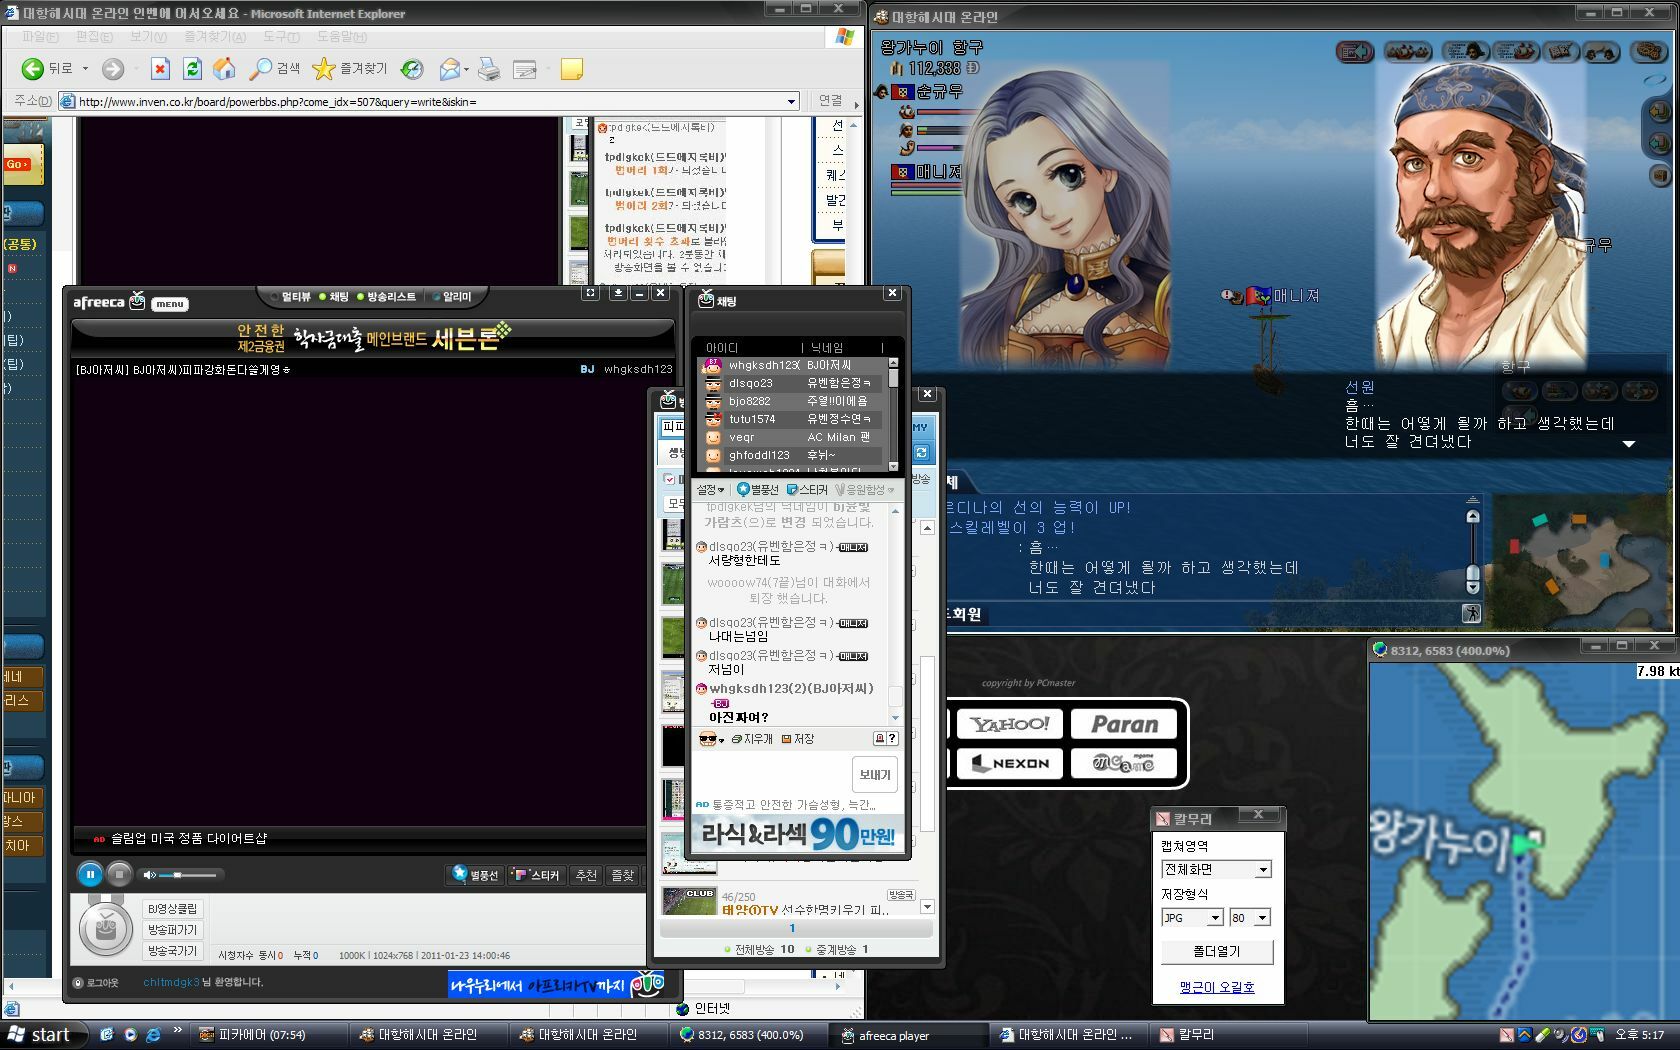
Task: Click the afreeca menu button
Action: 169,304
